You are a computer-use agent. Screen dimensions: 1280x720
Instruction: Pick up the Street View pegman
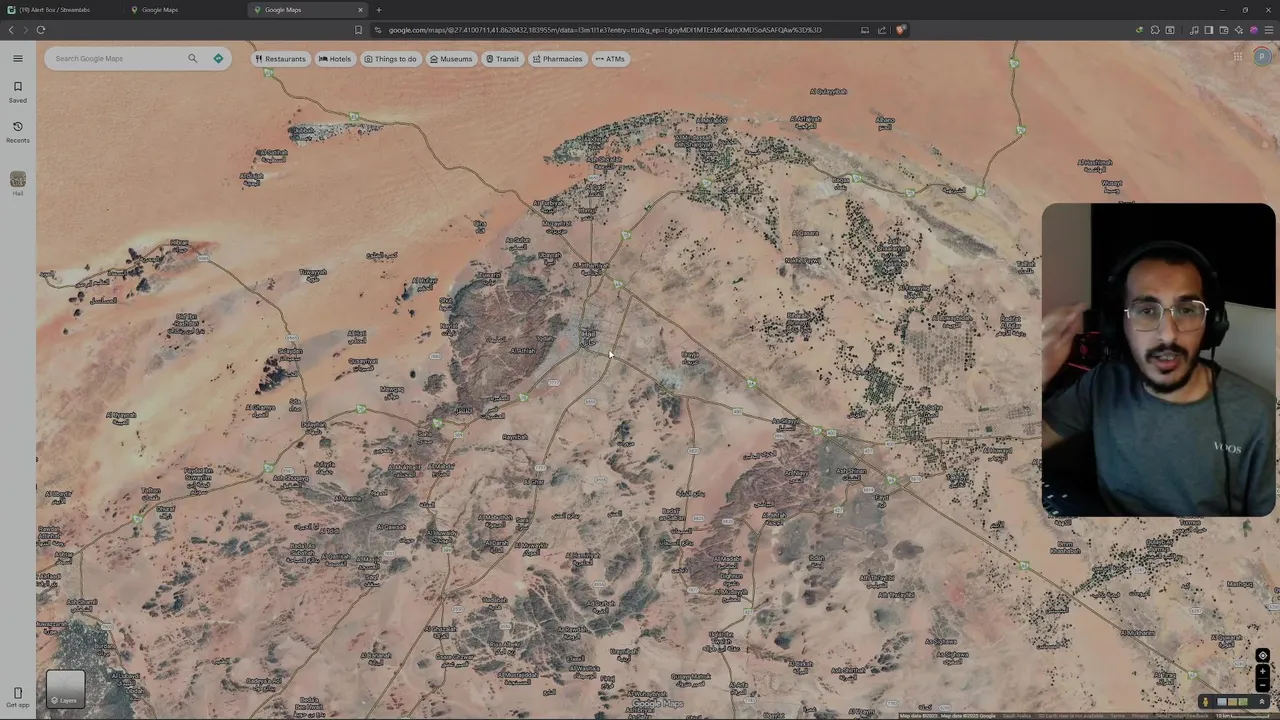[1206, 702]
